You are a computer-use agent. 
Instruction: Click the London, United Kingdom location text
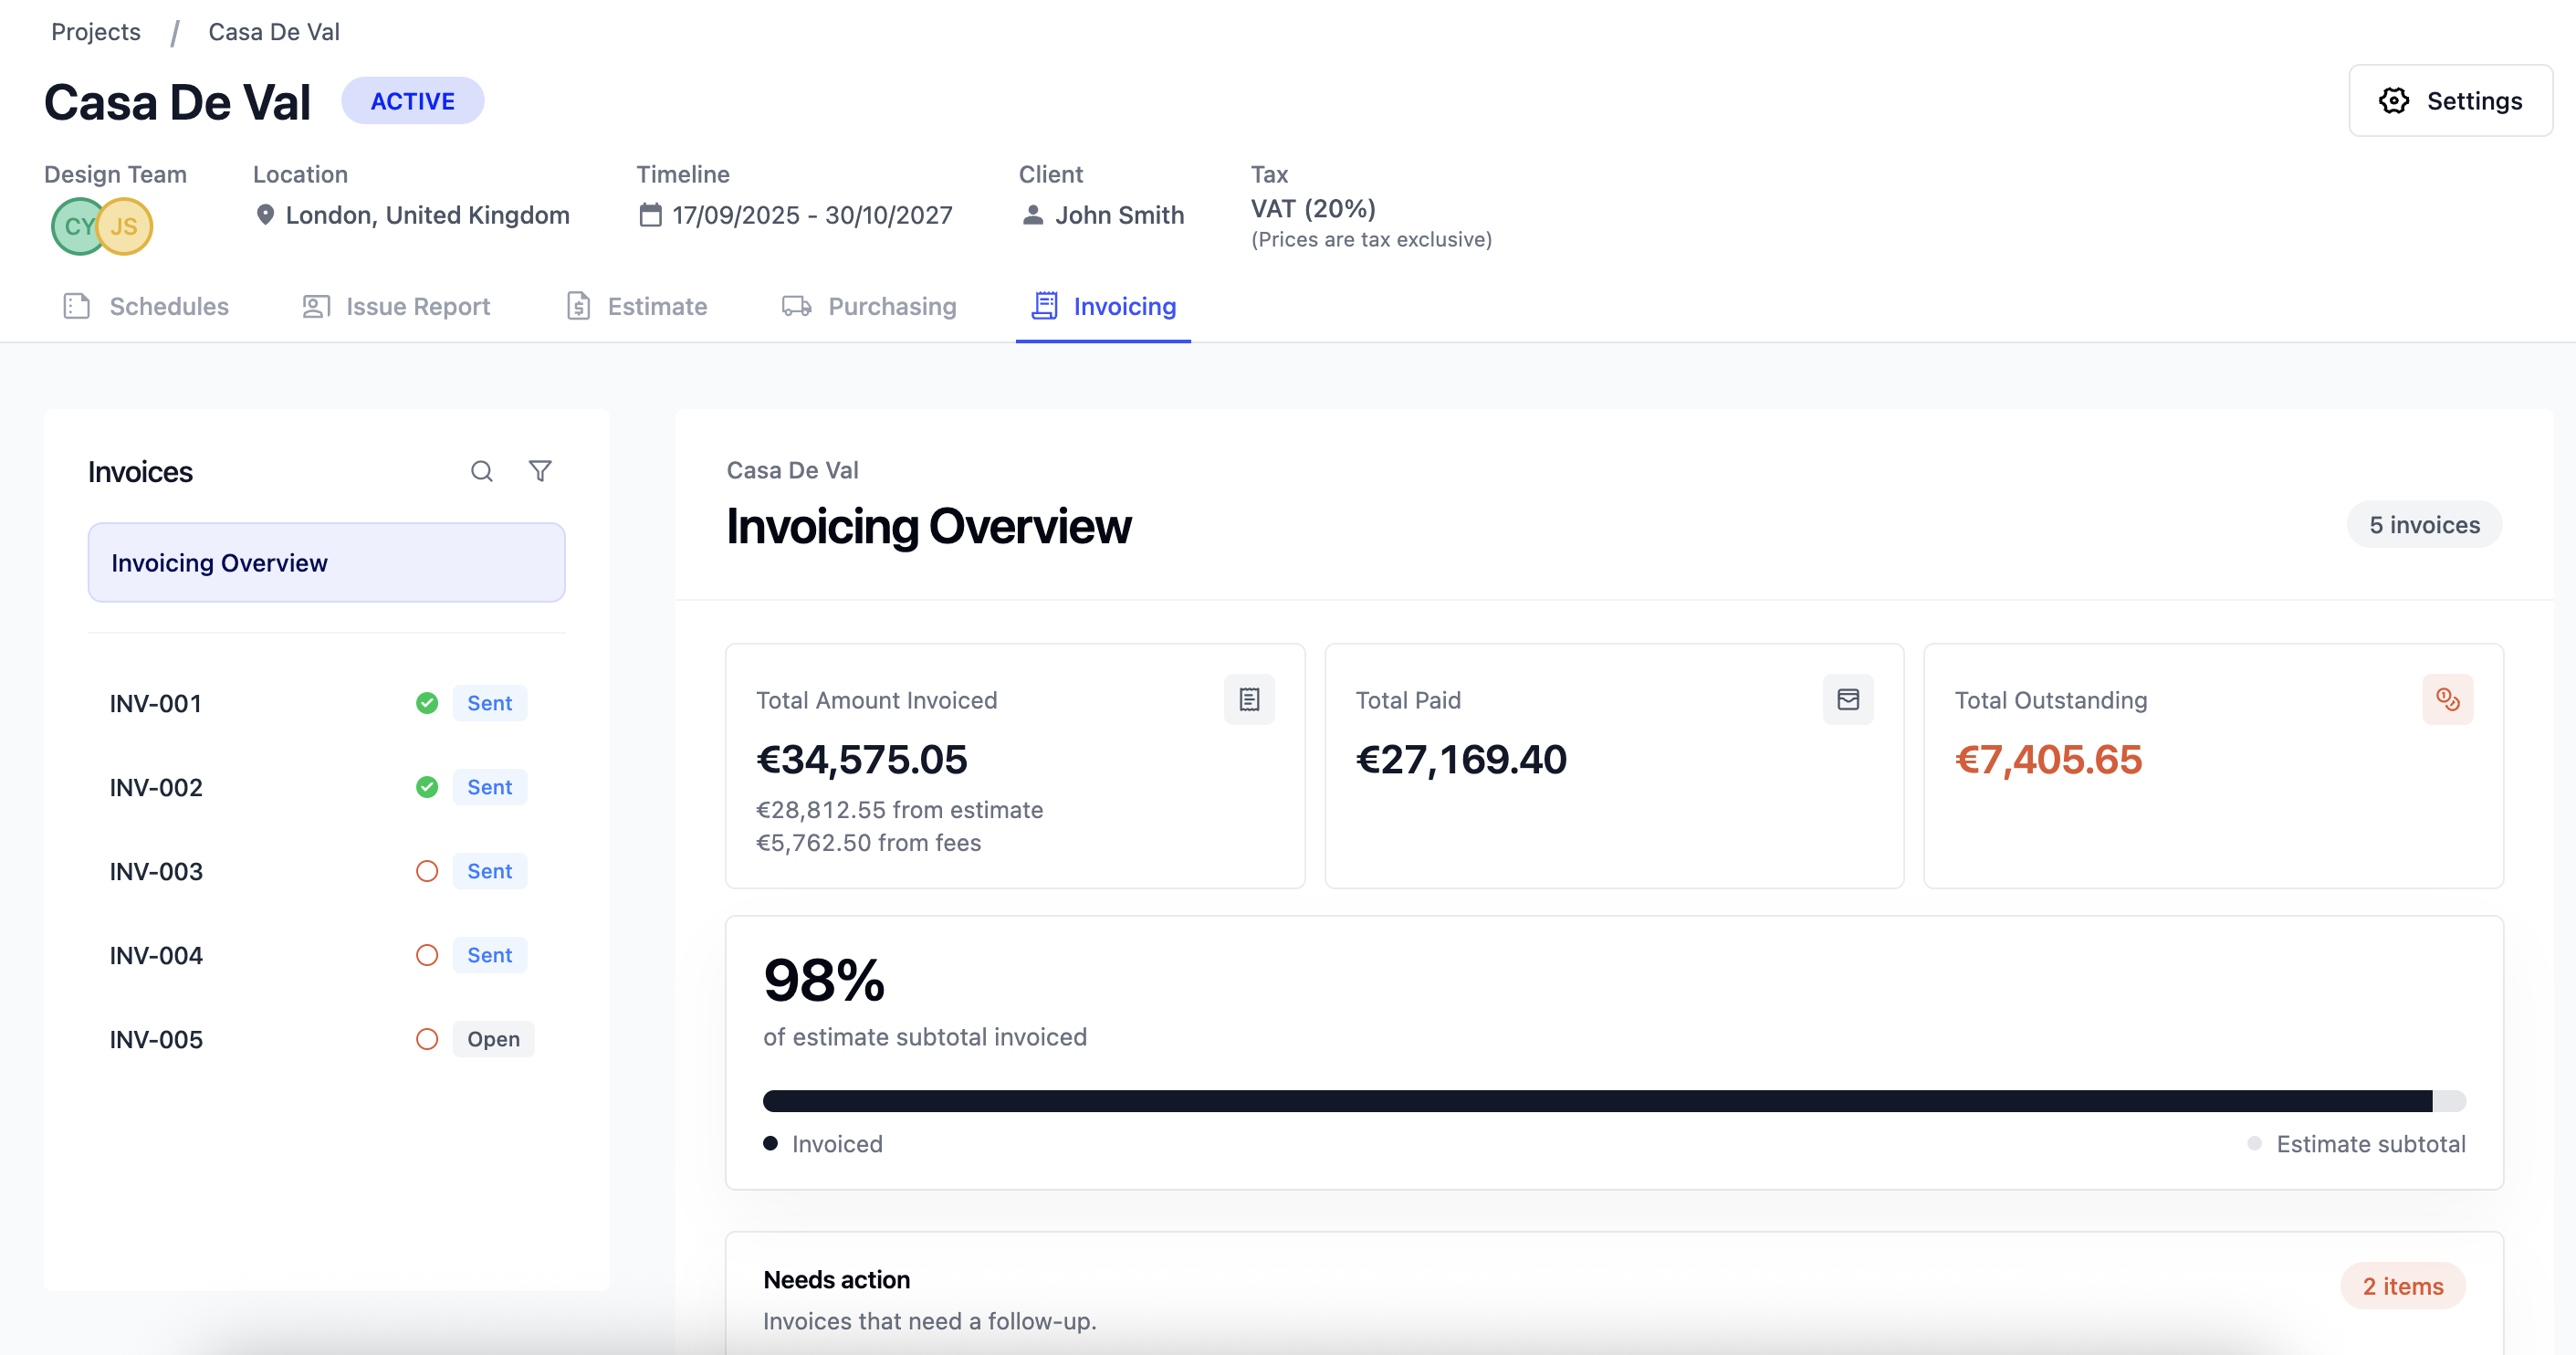pyautogui.click(x=427, y=215)
